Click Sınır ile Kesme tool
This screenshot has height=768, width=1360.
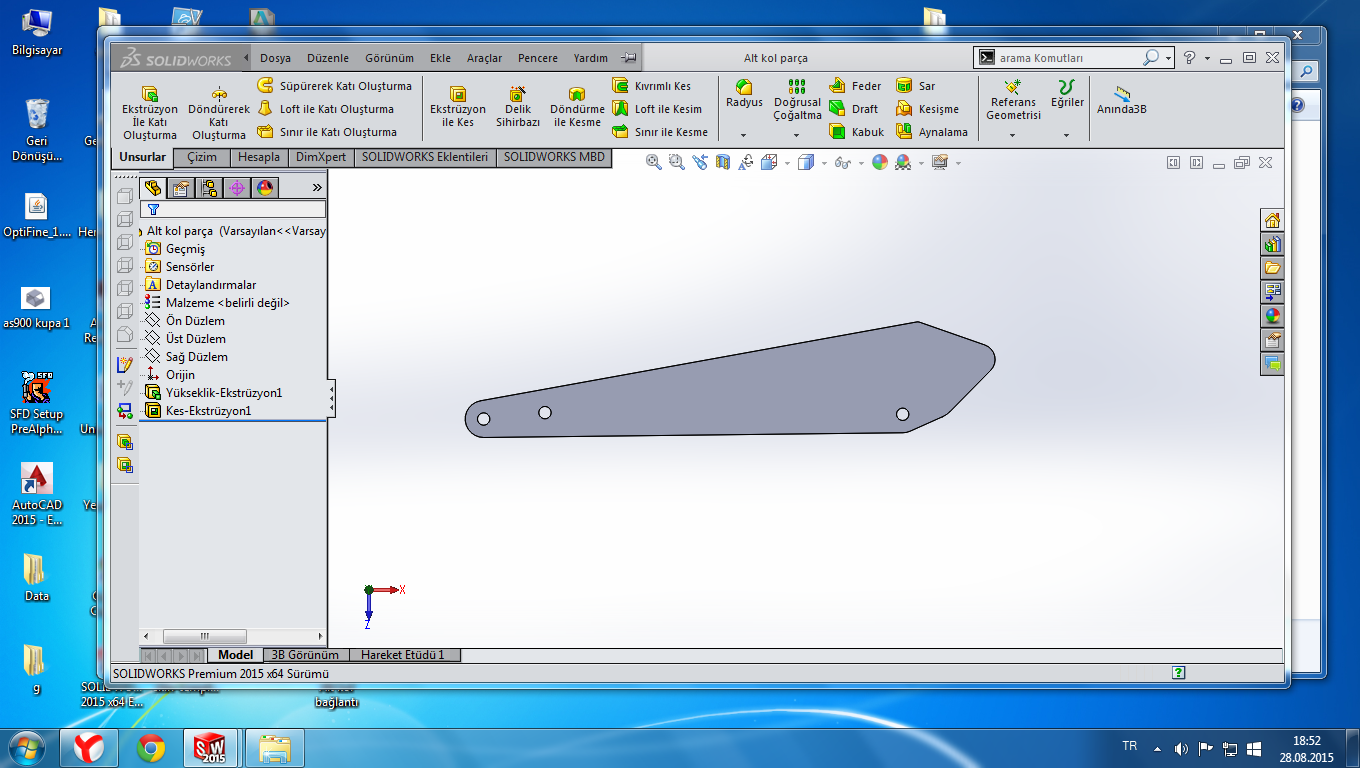tap(660, 132)
